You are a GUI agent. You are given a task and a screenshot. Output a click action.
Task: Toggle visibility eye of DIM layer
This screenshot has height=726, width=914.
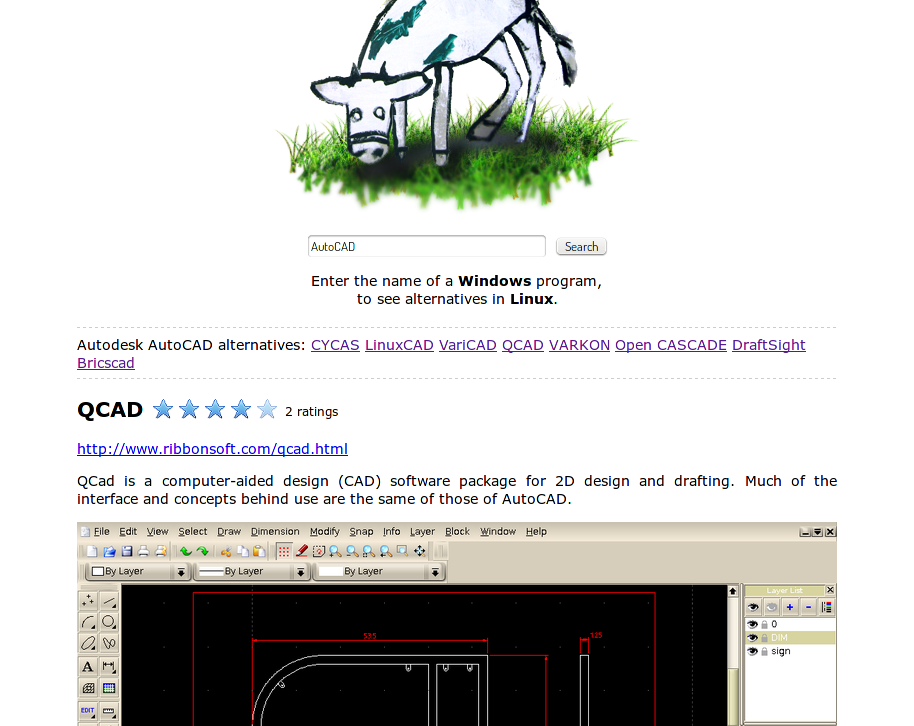pos(753,637)
